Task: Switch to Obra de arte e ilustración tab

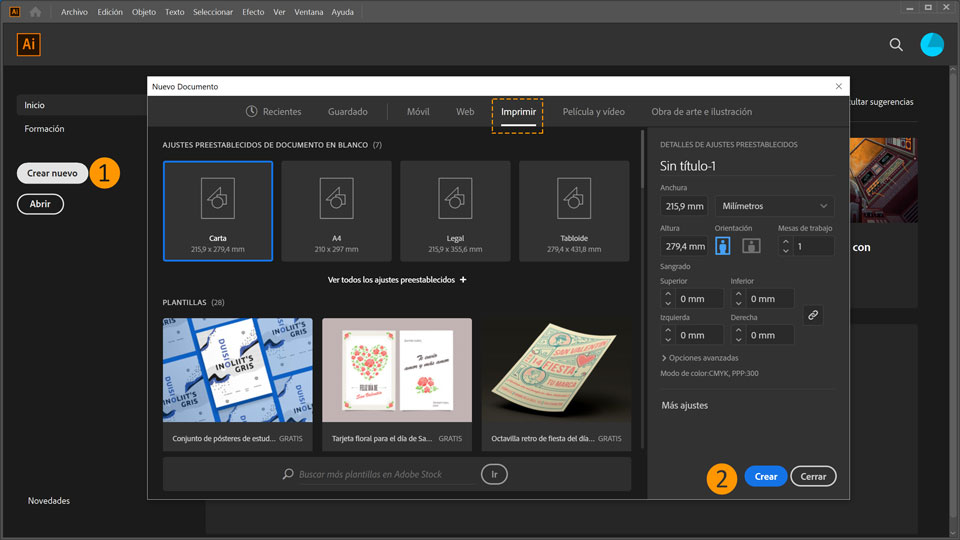Action: 702,111
